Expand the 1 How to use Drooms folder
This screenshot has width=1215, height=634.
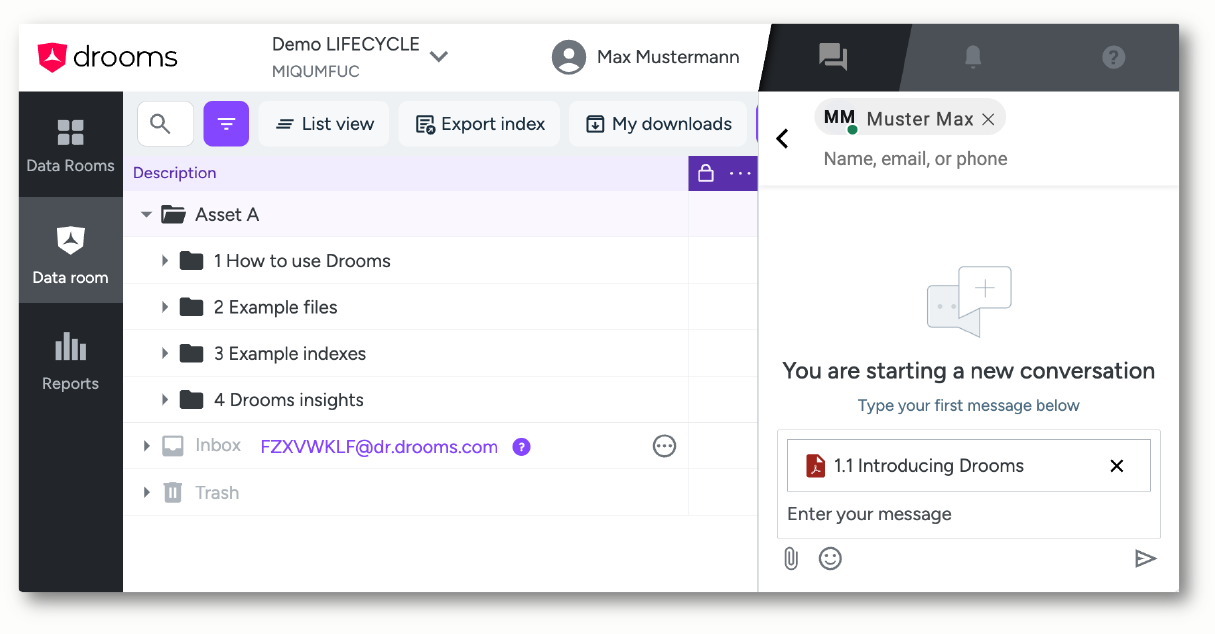point(165,261)
